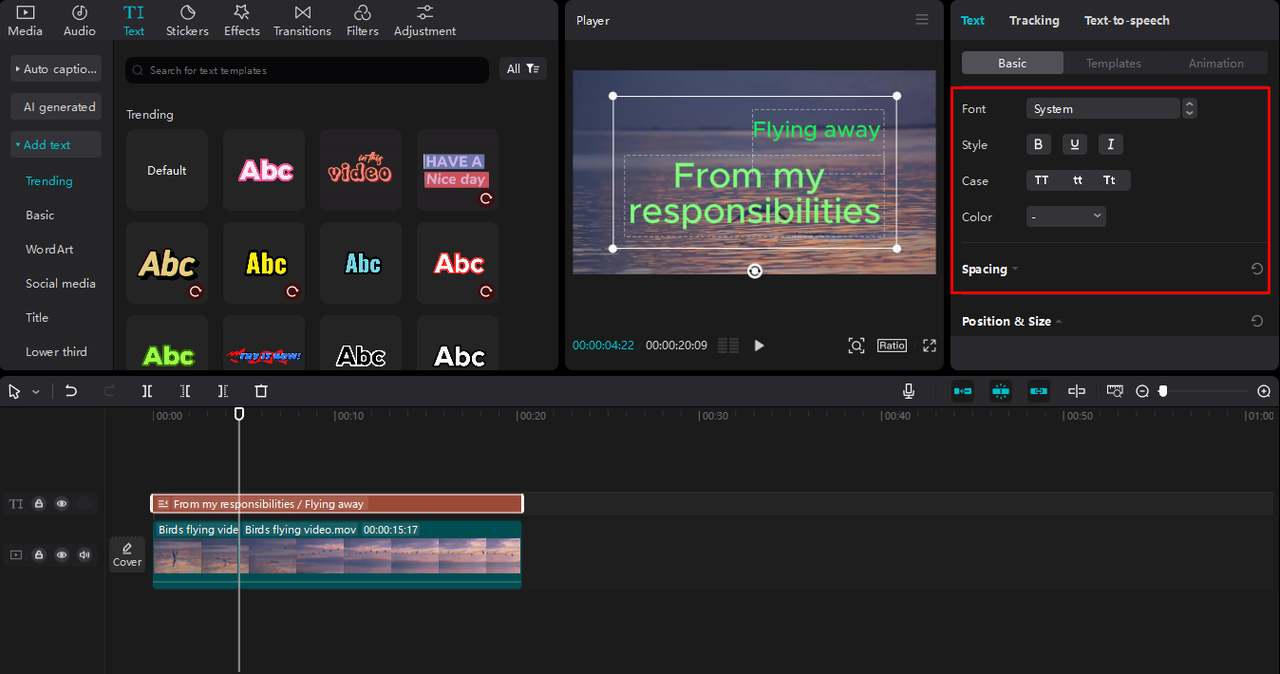Open the Filters panel
Image resolution: width=1280 pixels, height=674 pixels.
[362, 20]
